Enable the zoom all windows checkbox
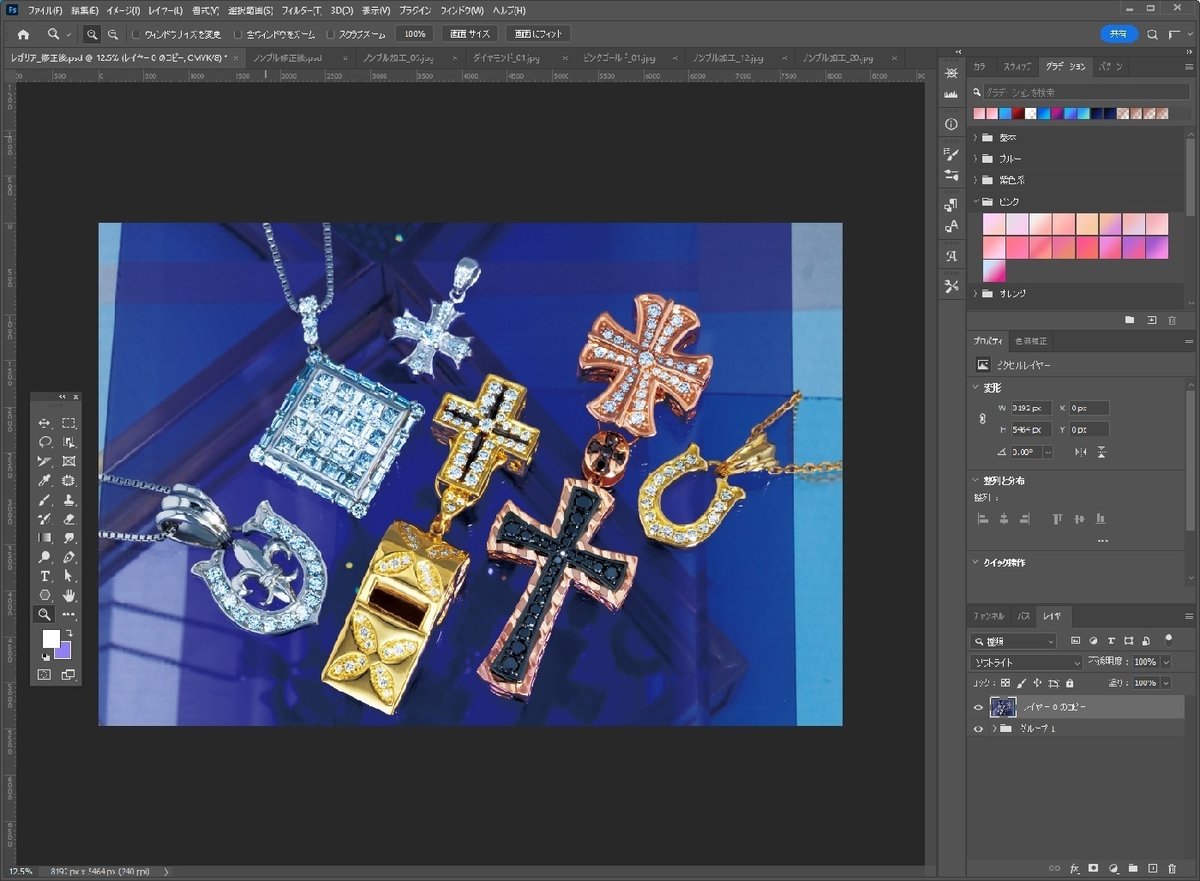The height and width of the screenshot is (881, 1200). (x=237, y=34)
